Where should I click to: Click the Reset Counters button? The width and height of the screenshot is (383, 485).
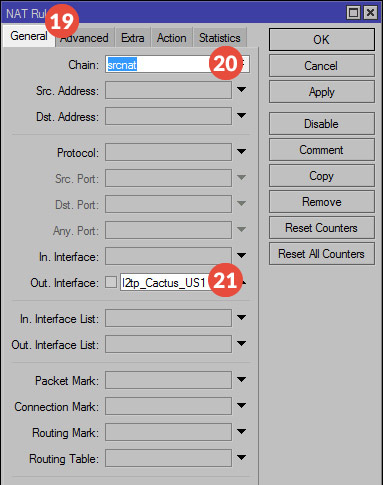(322, 228)
